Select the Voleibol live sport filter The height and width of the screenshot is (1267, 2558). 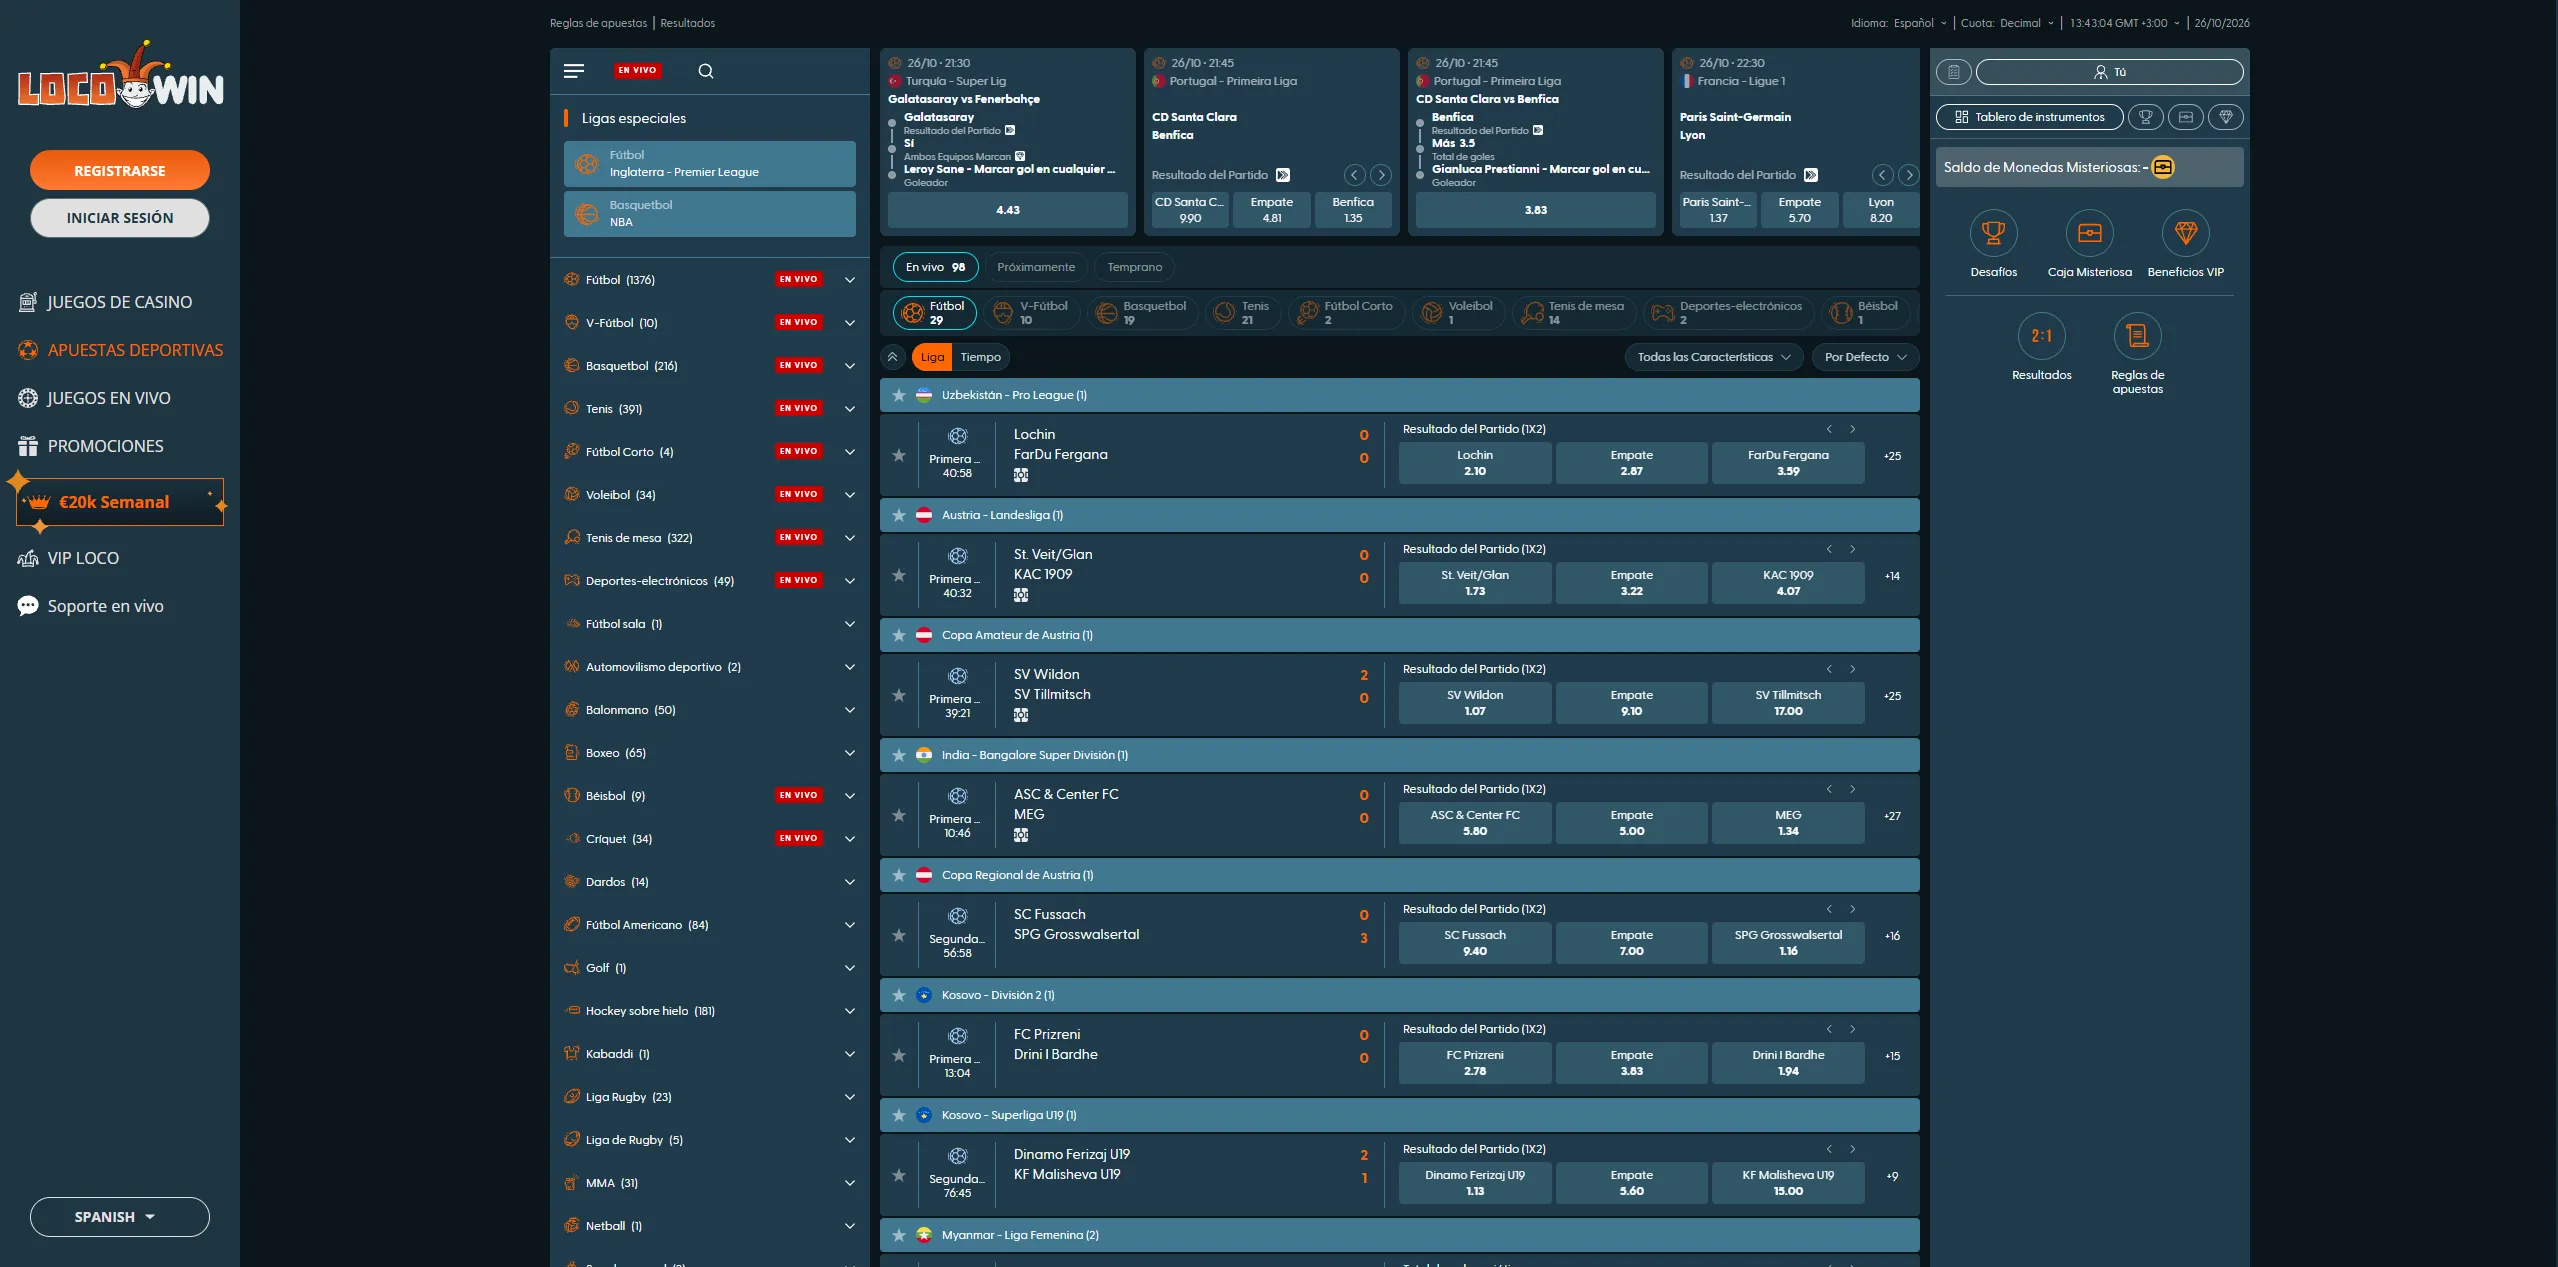[1459, 313]
